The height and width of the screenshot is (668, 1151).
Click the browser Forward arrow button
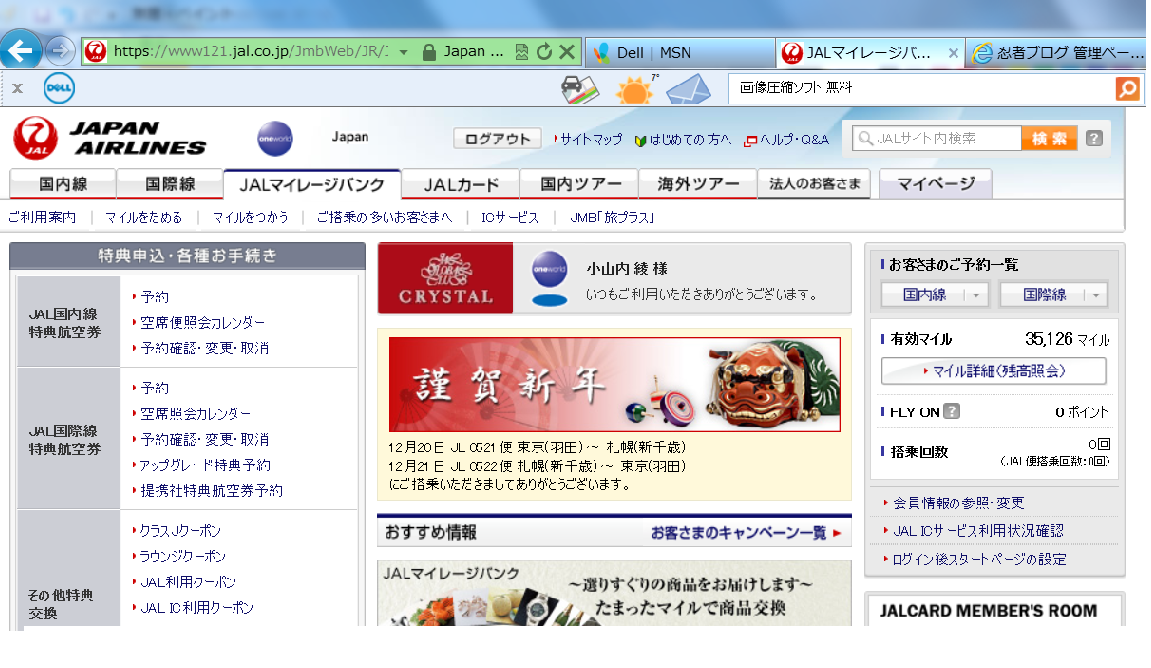pyautogui.click(x=59, y=51)
